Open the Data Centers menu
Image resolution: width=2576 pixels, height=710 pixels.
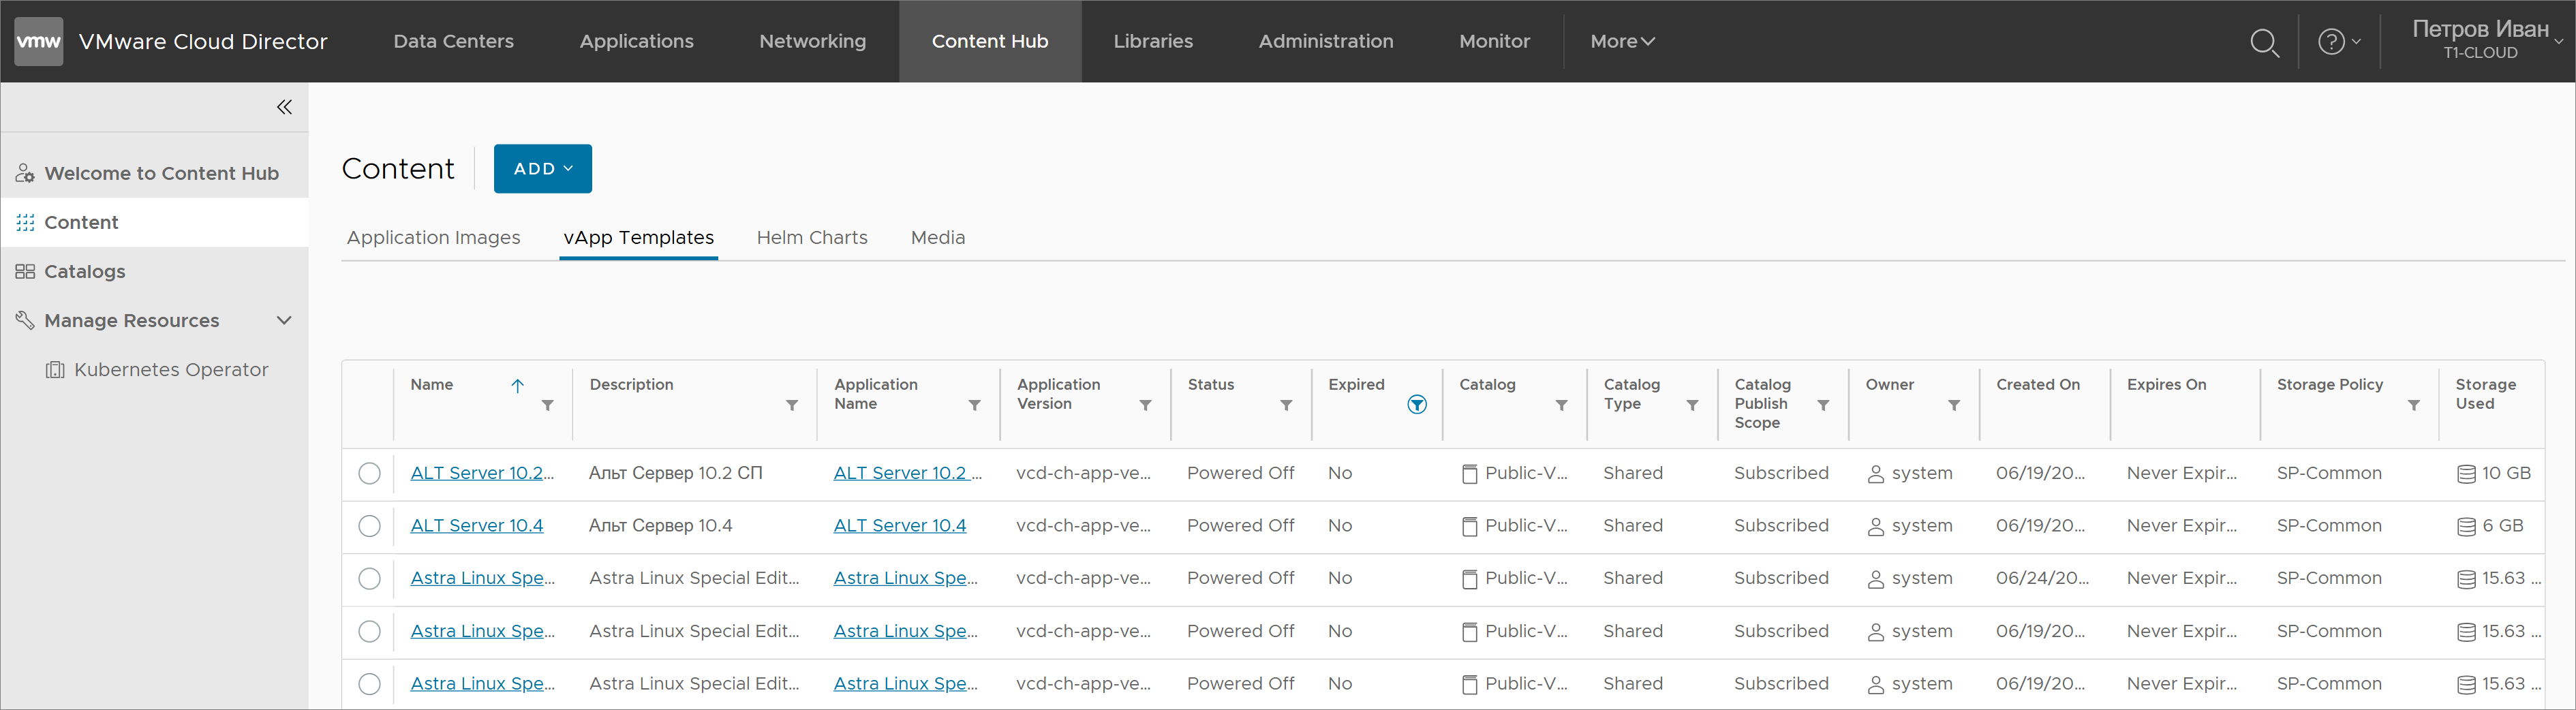(454, 41)
